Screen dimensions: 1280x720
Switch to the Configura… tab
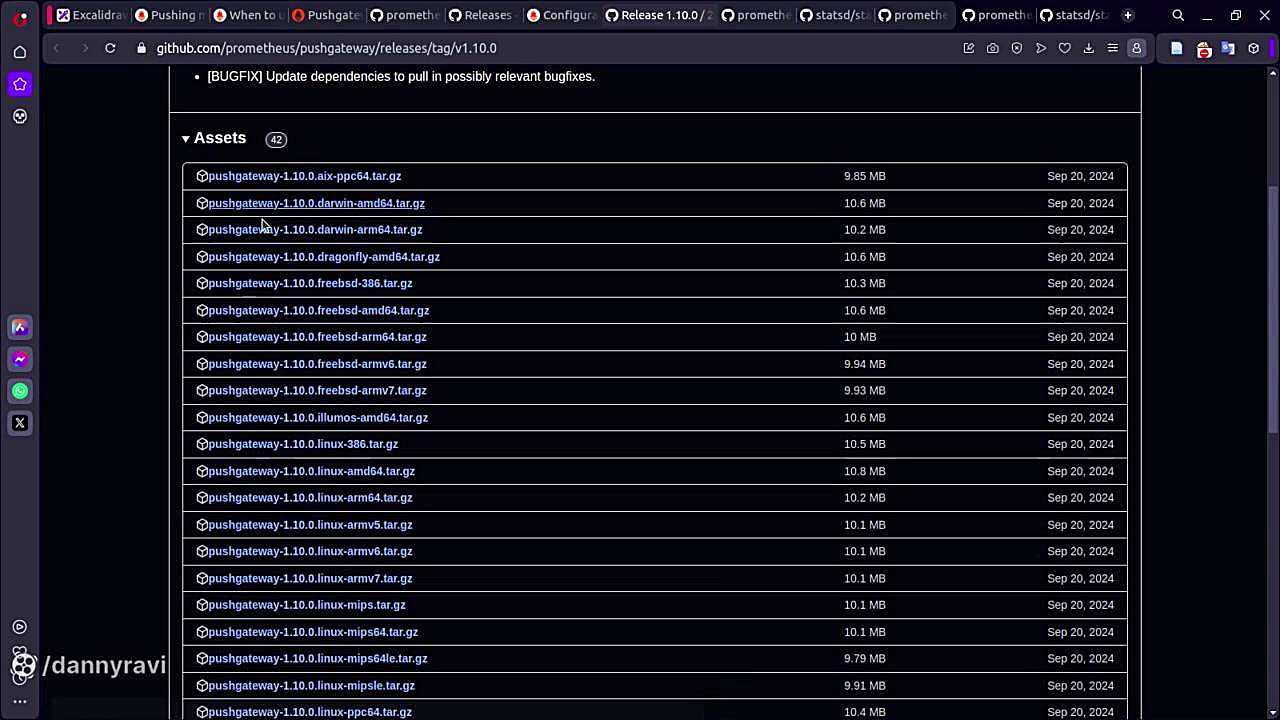pyautogui.click(x=560, y=15)
